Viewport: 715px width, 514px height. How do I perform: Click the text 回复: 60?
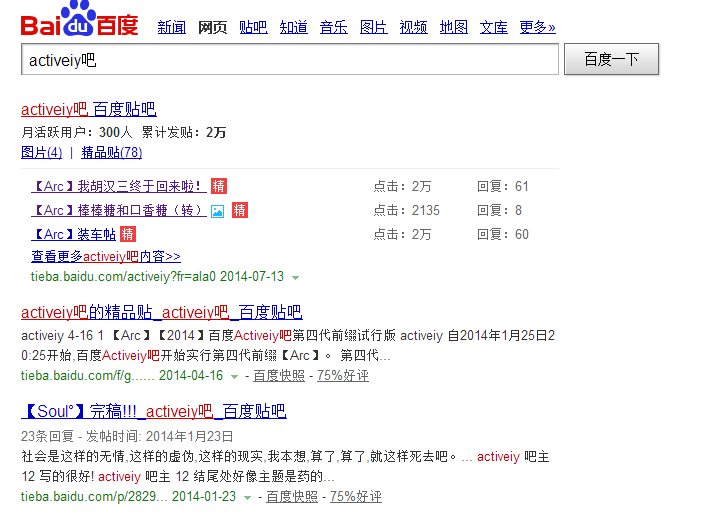pyautogui.click(x=503, y=234)
